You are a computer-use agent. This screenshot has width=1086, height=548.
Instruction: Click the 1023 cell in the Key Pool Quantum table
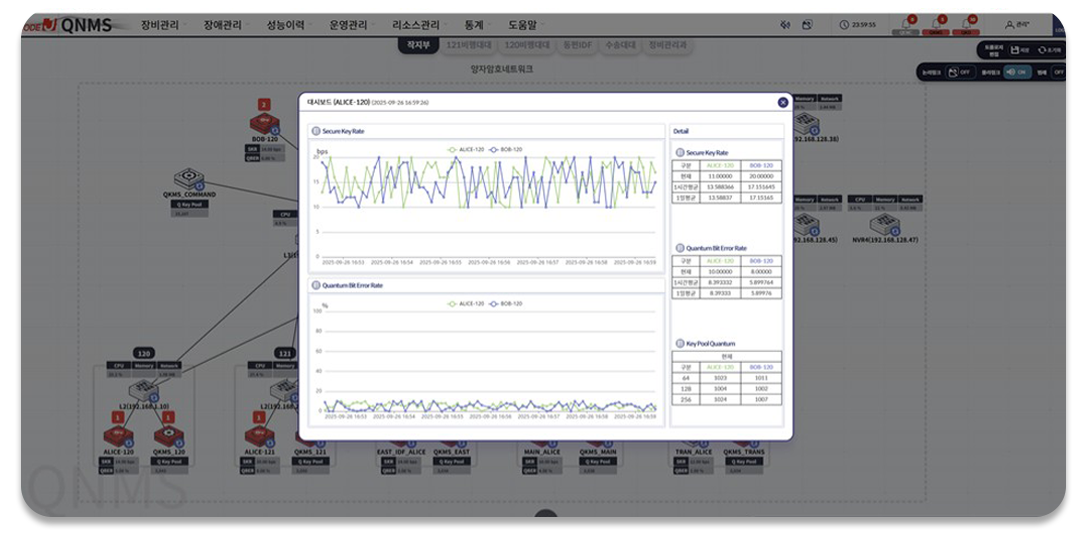(x=720, y=378)
